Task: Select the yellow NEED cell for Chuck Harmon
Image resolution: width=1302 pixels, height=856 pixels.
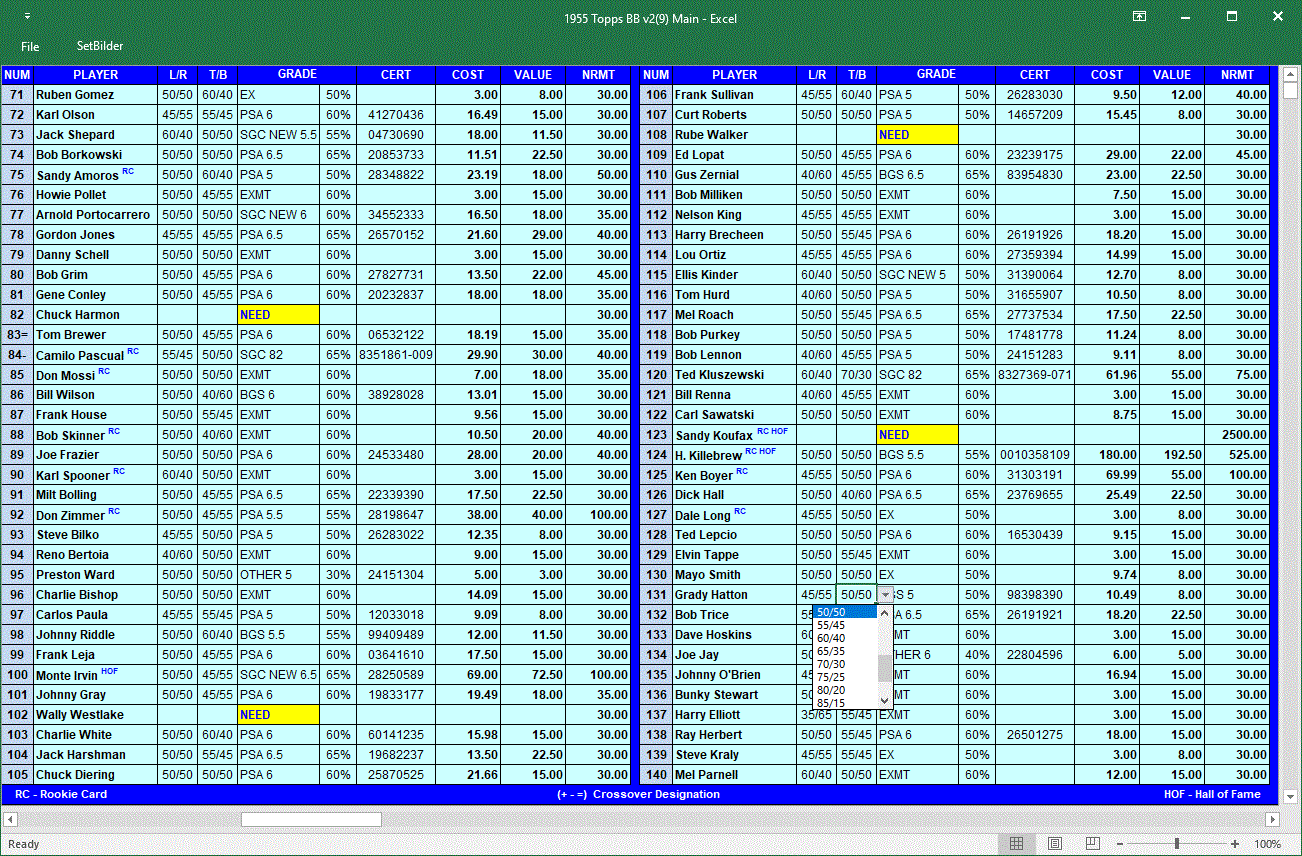Action: click(278, 315)
